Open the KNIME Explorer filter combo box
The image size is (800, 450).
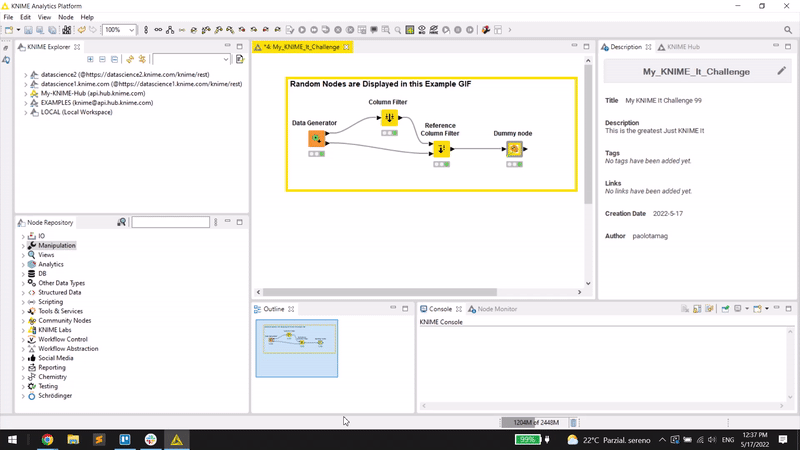pyautogui.click(x=191, y=60)
